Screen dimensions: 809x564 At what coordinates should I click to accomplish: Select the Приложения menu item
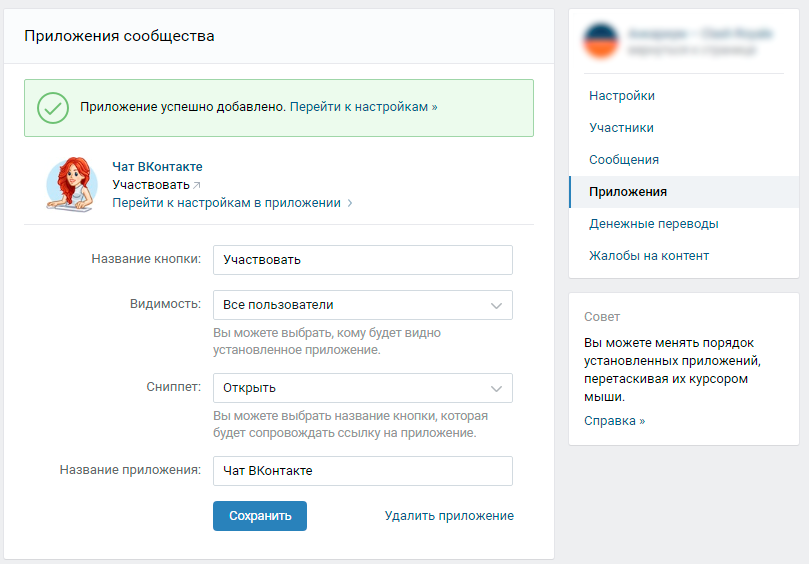(x=628, y=192)
